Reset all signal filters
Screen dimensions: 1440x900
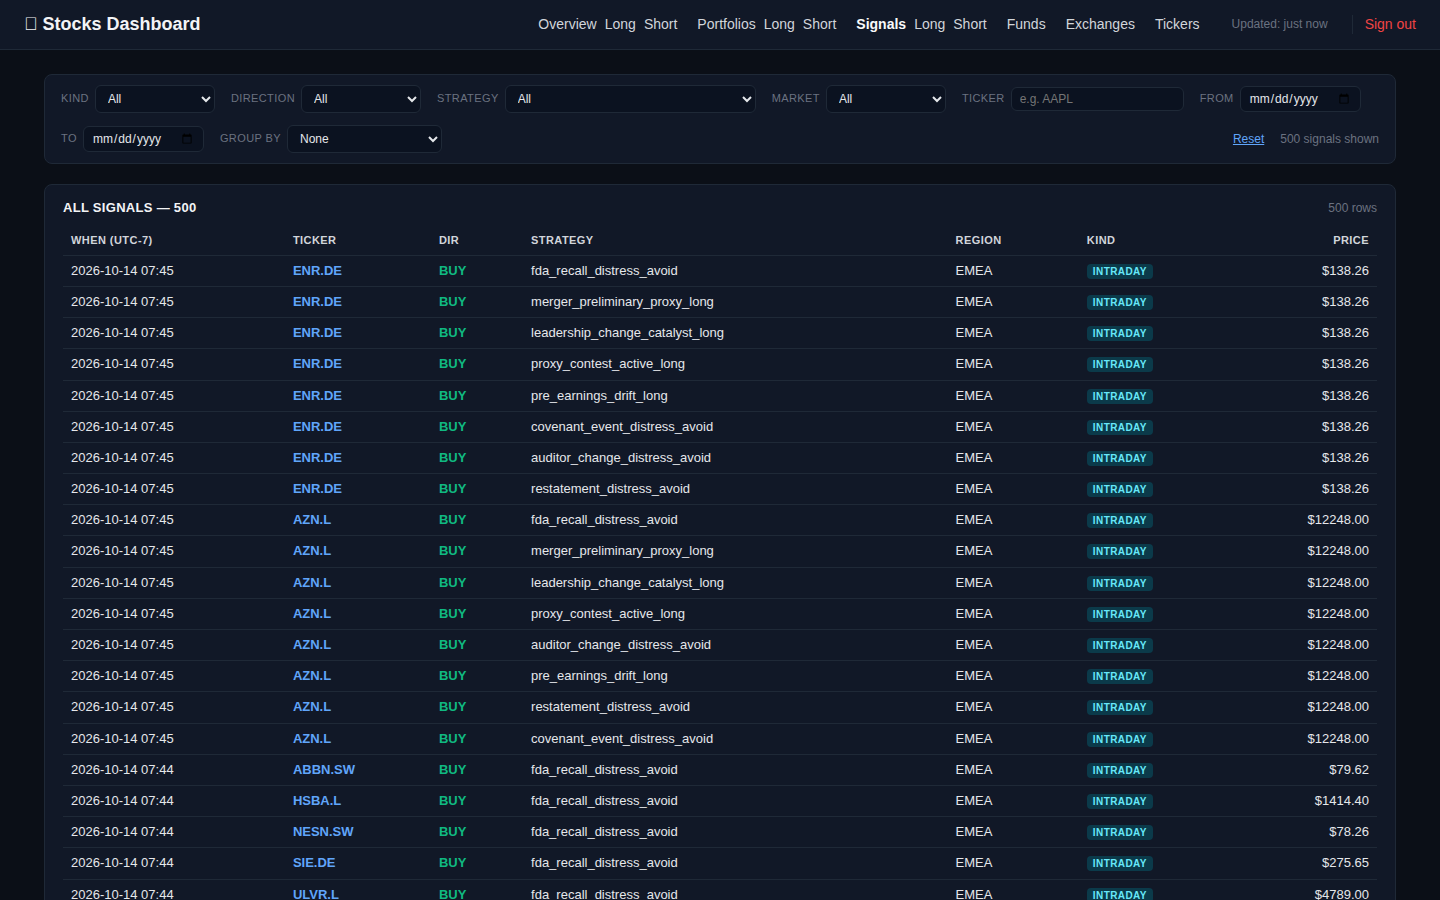coord(1248,139)
